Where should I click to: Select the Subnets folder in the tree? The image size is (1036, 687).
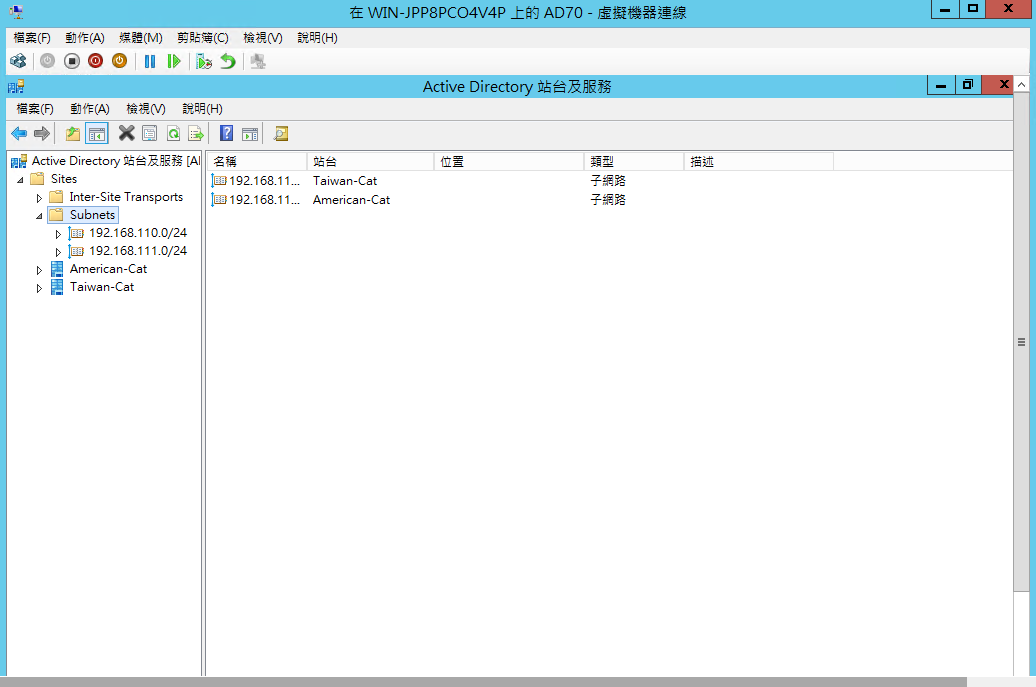click(x=92, y=215)
